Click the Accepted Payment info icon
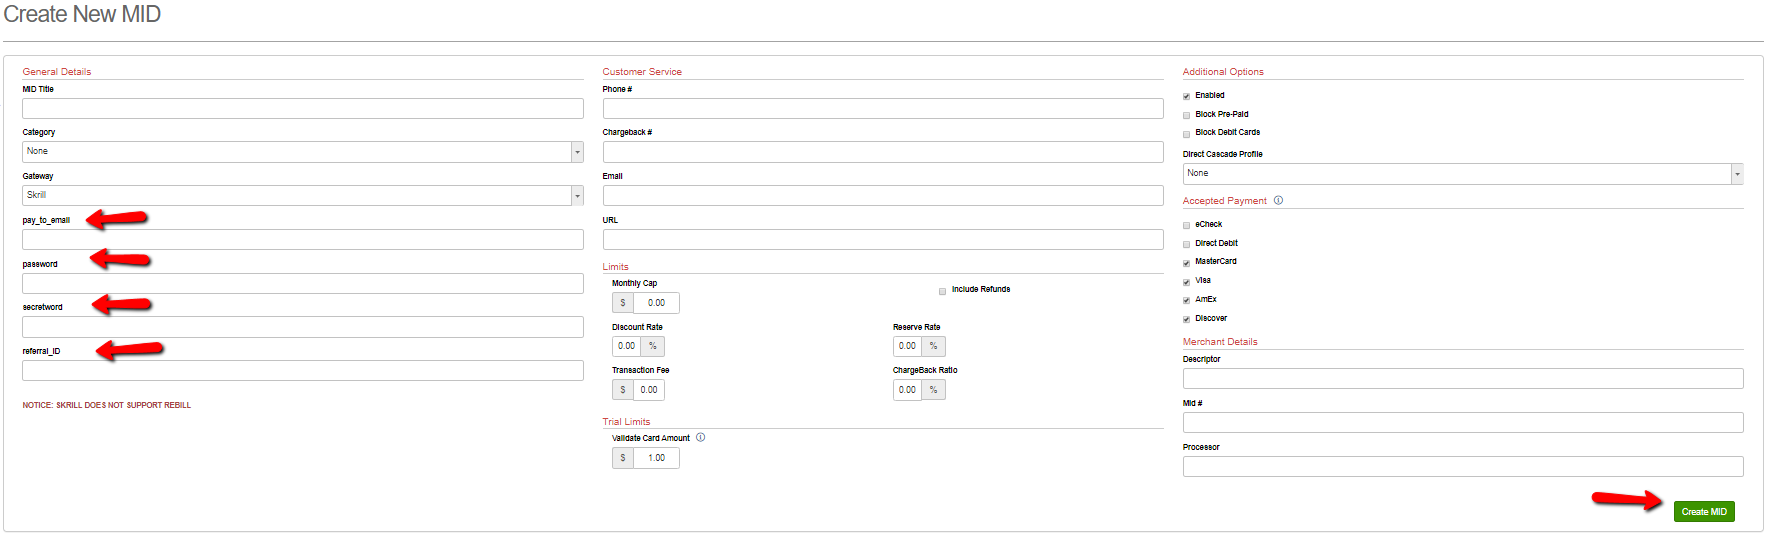The width and height of the screenshot is (1771, 544). tap(1278, 201)
